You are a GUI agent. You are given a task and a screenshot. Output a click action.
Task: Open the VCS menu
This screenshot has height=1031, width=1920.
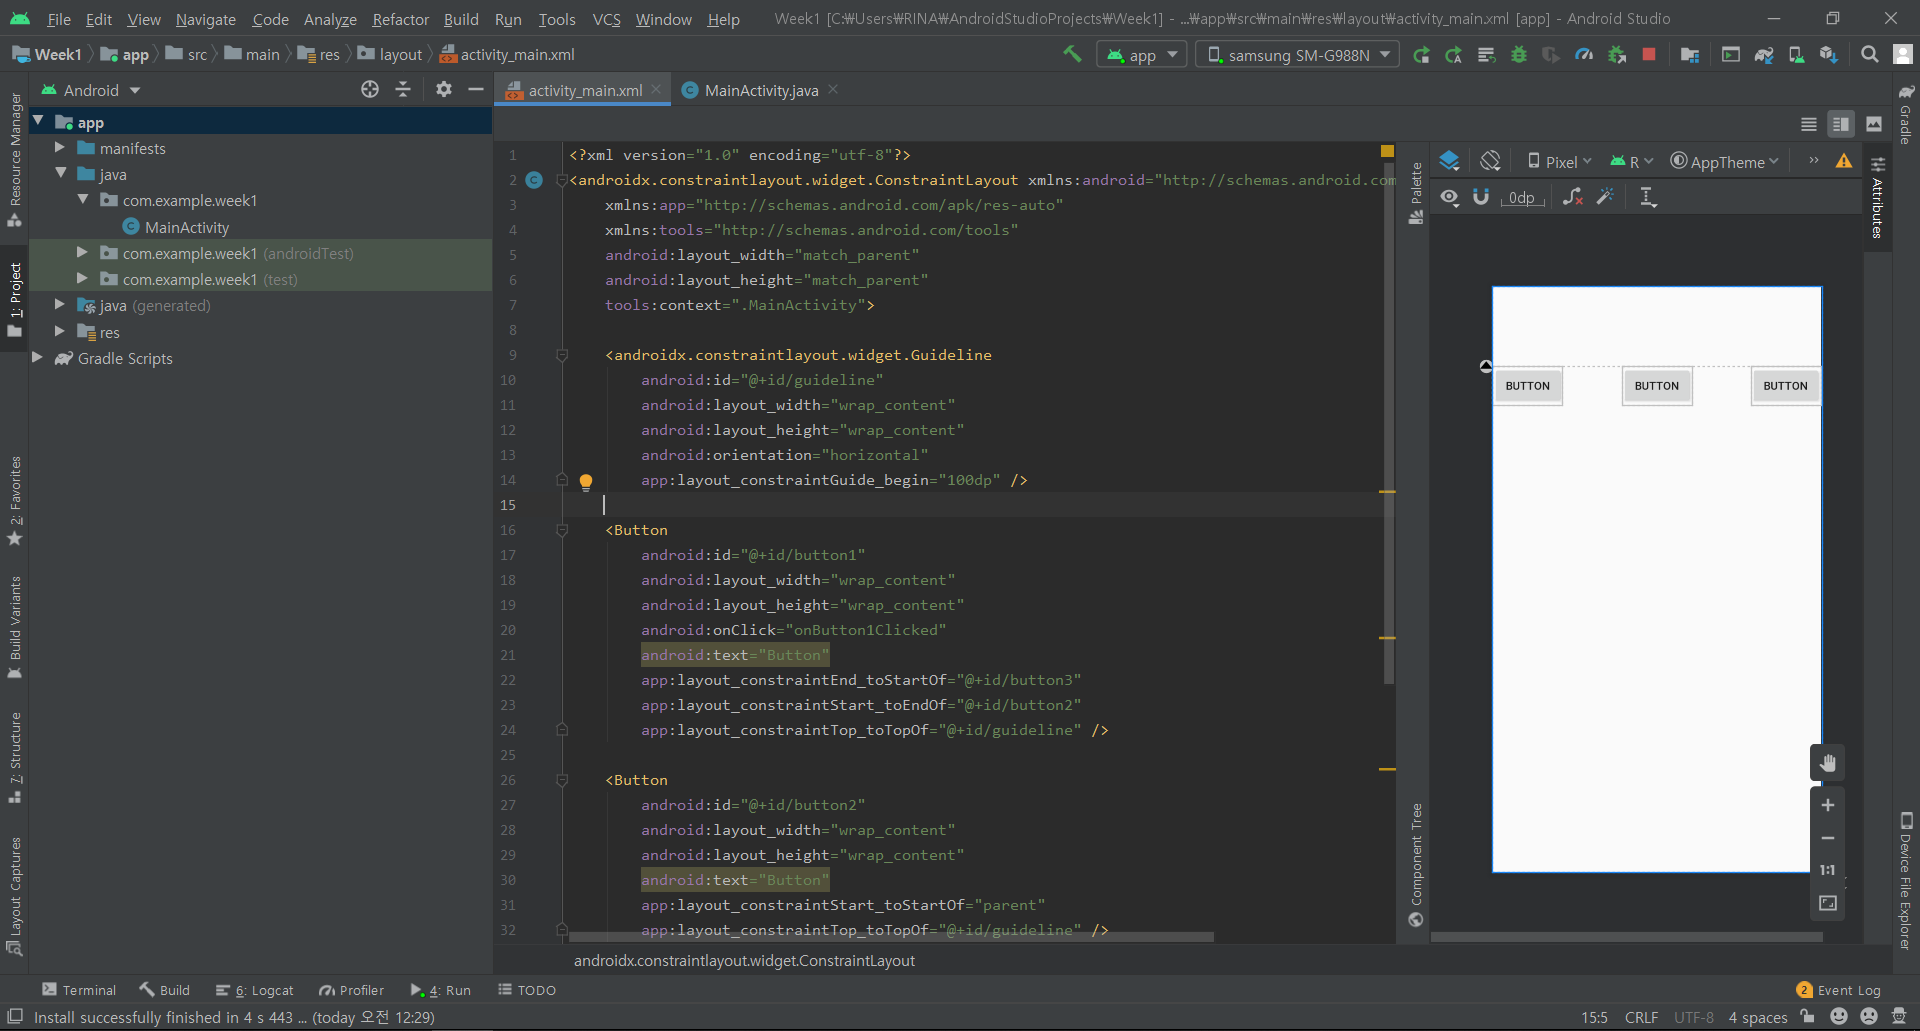(606, 19)
